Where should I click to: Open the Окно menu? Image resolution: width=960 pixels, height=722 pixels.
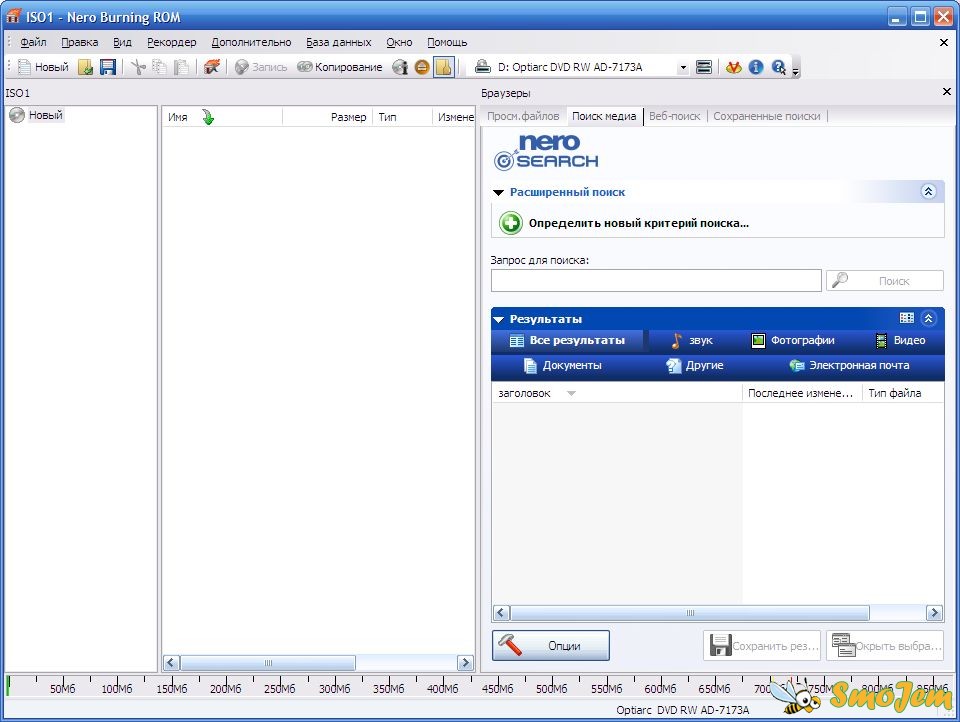click(399, 42)
